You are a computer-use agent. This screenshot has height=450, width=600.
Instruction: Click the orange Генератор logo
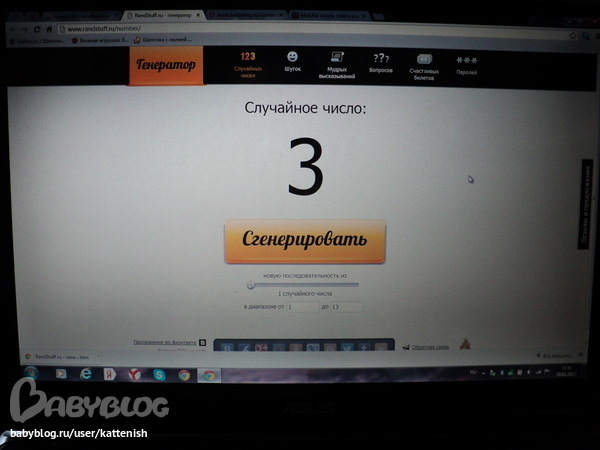pyautogui.click(x=165, y=66)
